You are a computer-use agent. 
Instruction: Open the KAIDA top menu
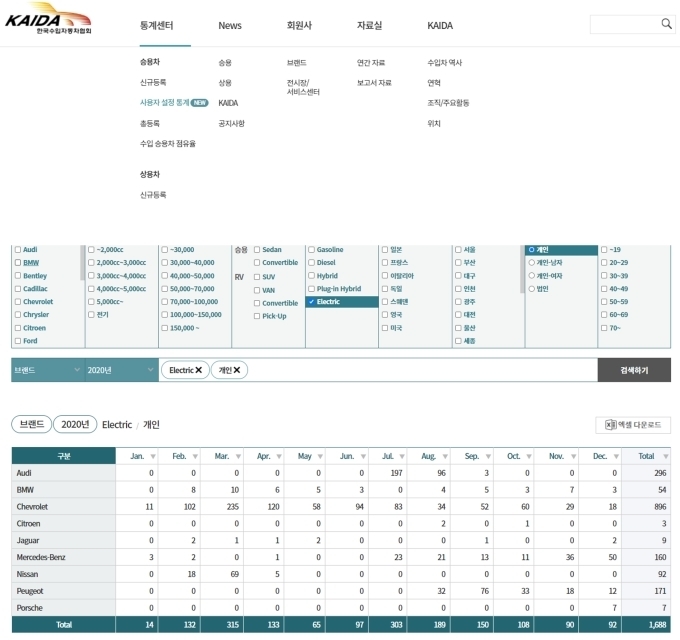(x=440, y=26)
